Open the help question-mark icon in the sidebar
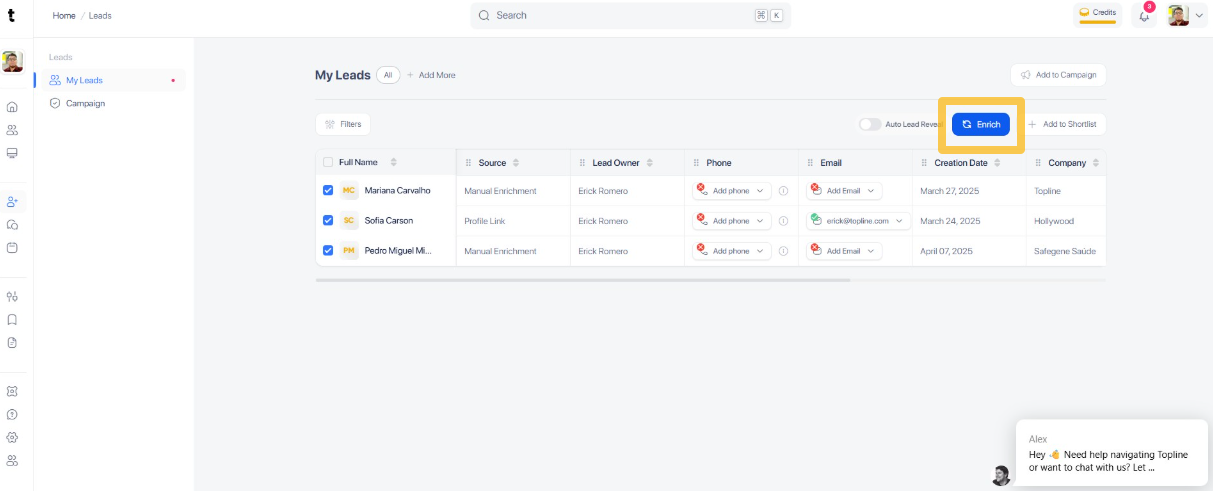This screenshot has height=491, width=1213. (x=12, y=414)
